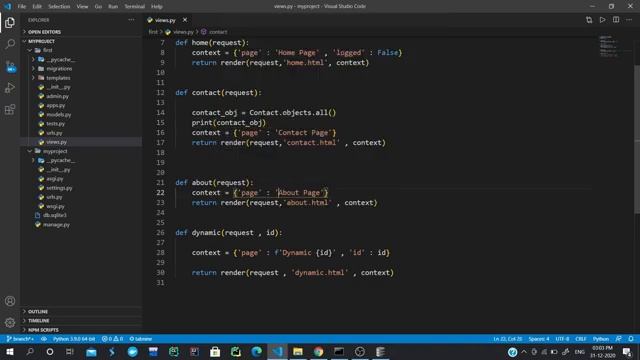
Task: Select views.py in Explorer tree
Action: (x=82, y=142)
